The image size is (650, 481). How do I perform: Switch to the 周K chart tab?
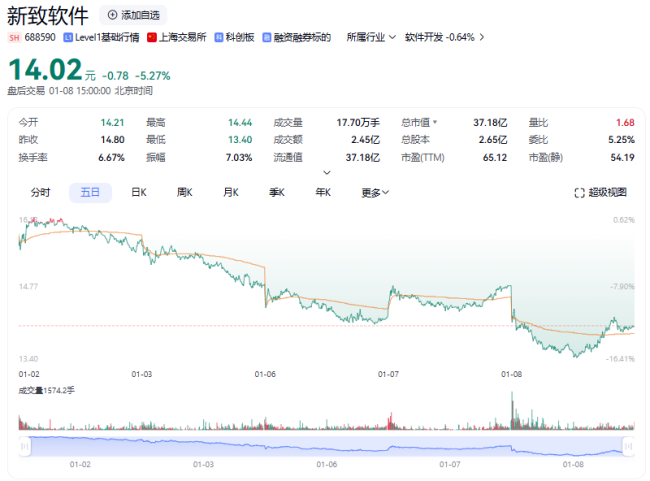[184, 192]
